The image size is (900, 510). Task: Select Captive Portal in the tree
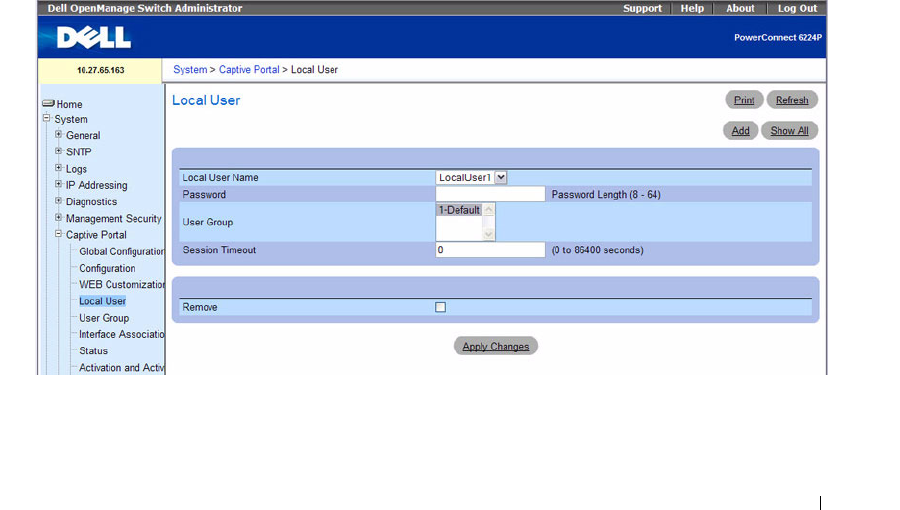click(96, 235)
